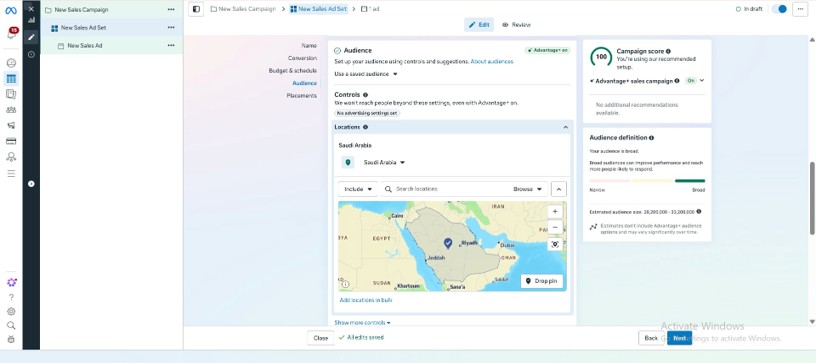Close the editor with the X icon
The image size is (816, 363).
[x=31, y=9]
